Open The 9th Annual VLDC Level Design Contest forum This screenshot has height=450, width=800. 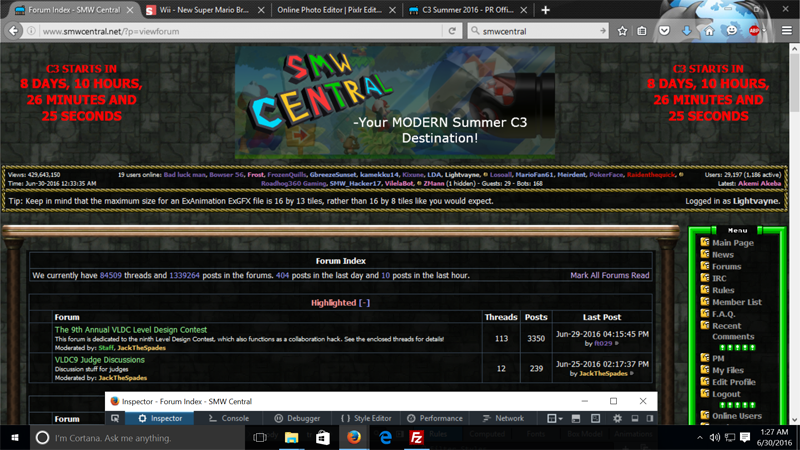pyautogui.click(x=131, y=330)
